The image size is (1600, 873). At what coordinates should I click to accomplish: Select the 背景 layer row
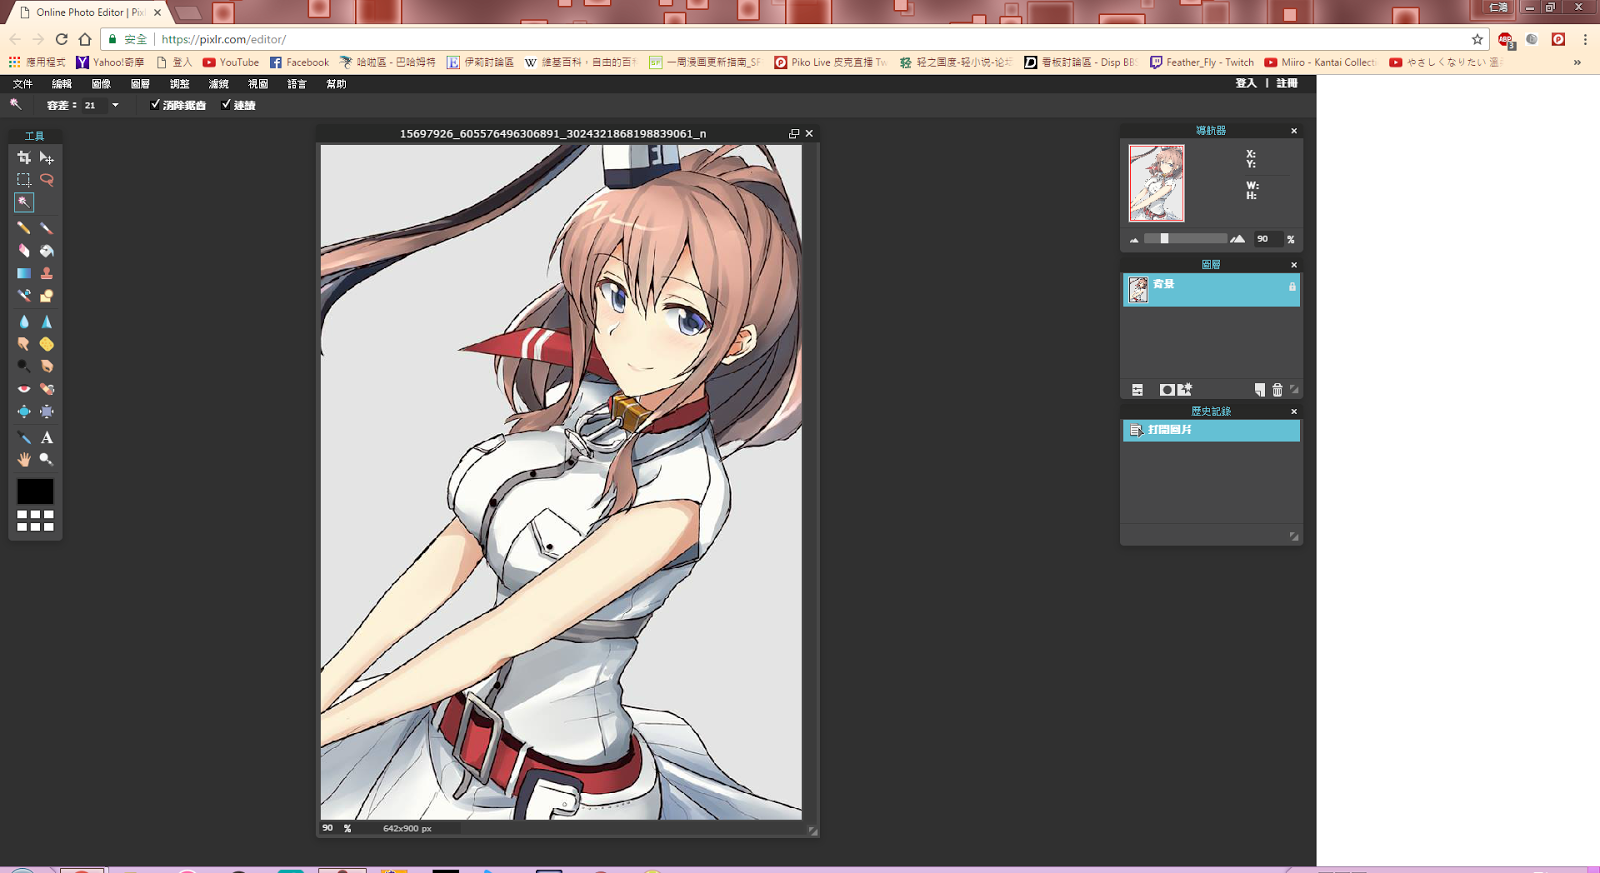[x=1211, y=290]
